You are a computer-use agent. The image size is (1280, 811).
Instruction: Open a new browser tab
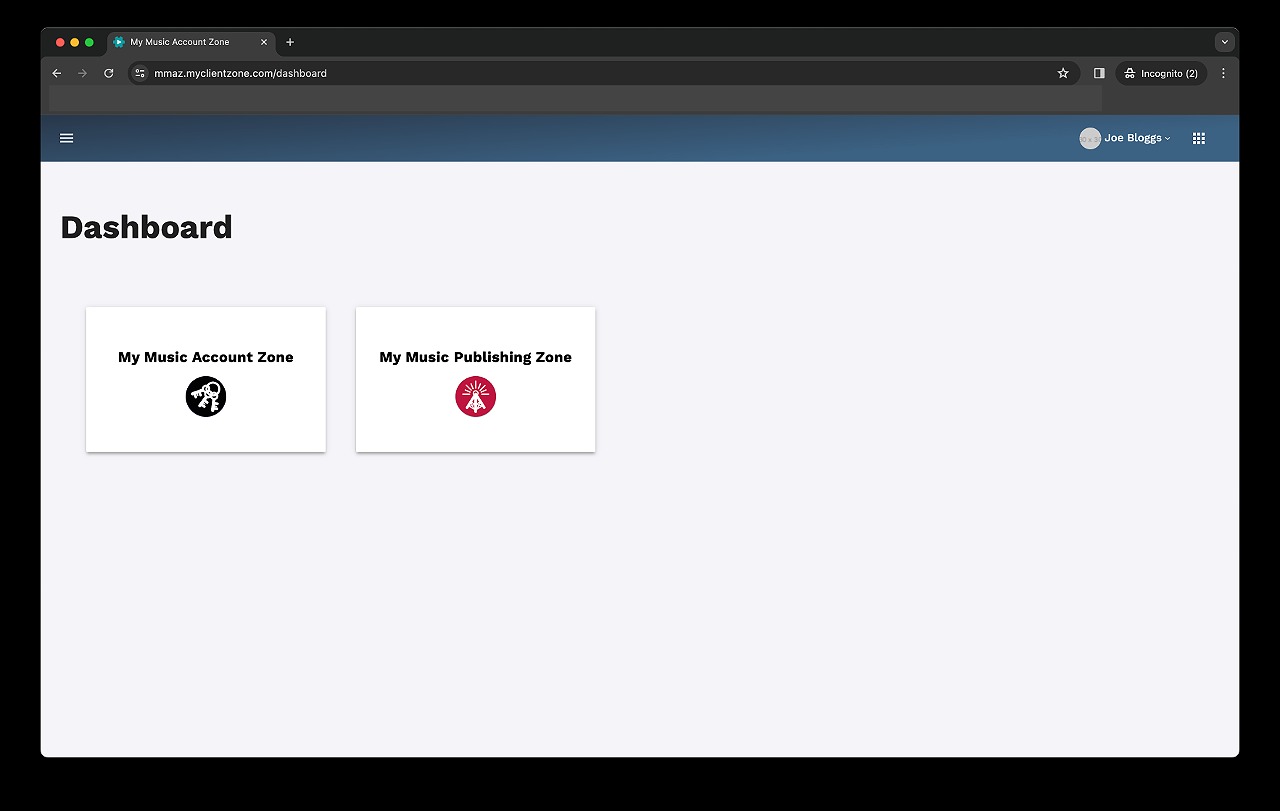pyautogui.click(x=290, y=42)
